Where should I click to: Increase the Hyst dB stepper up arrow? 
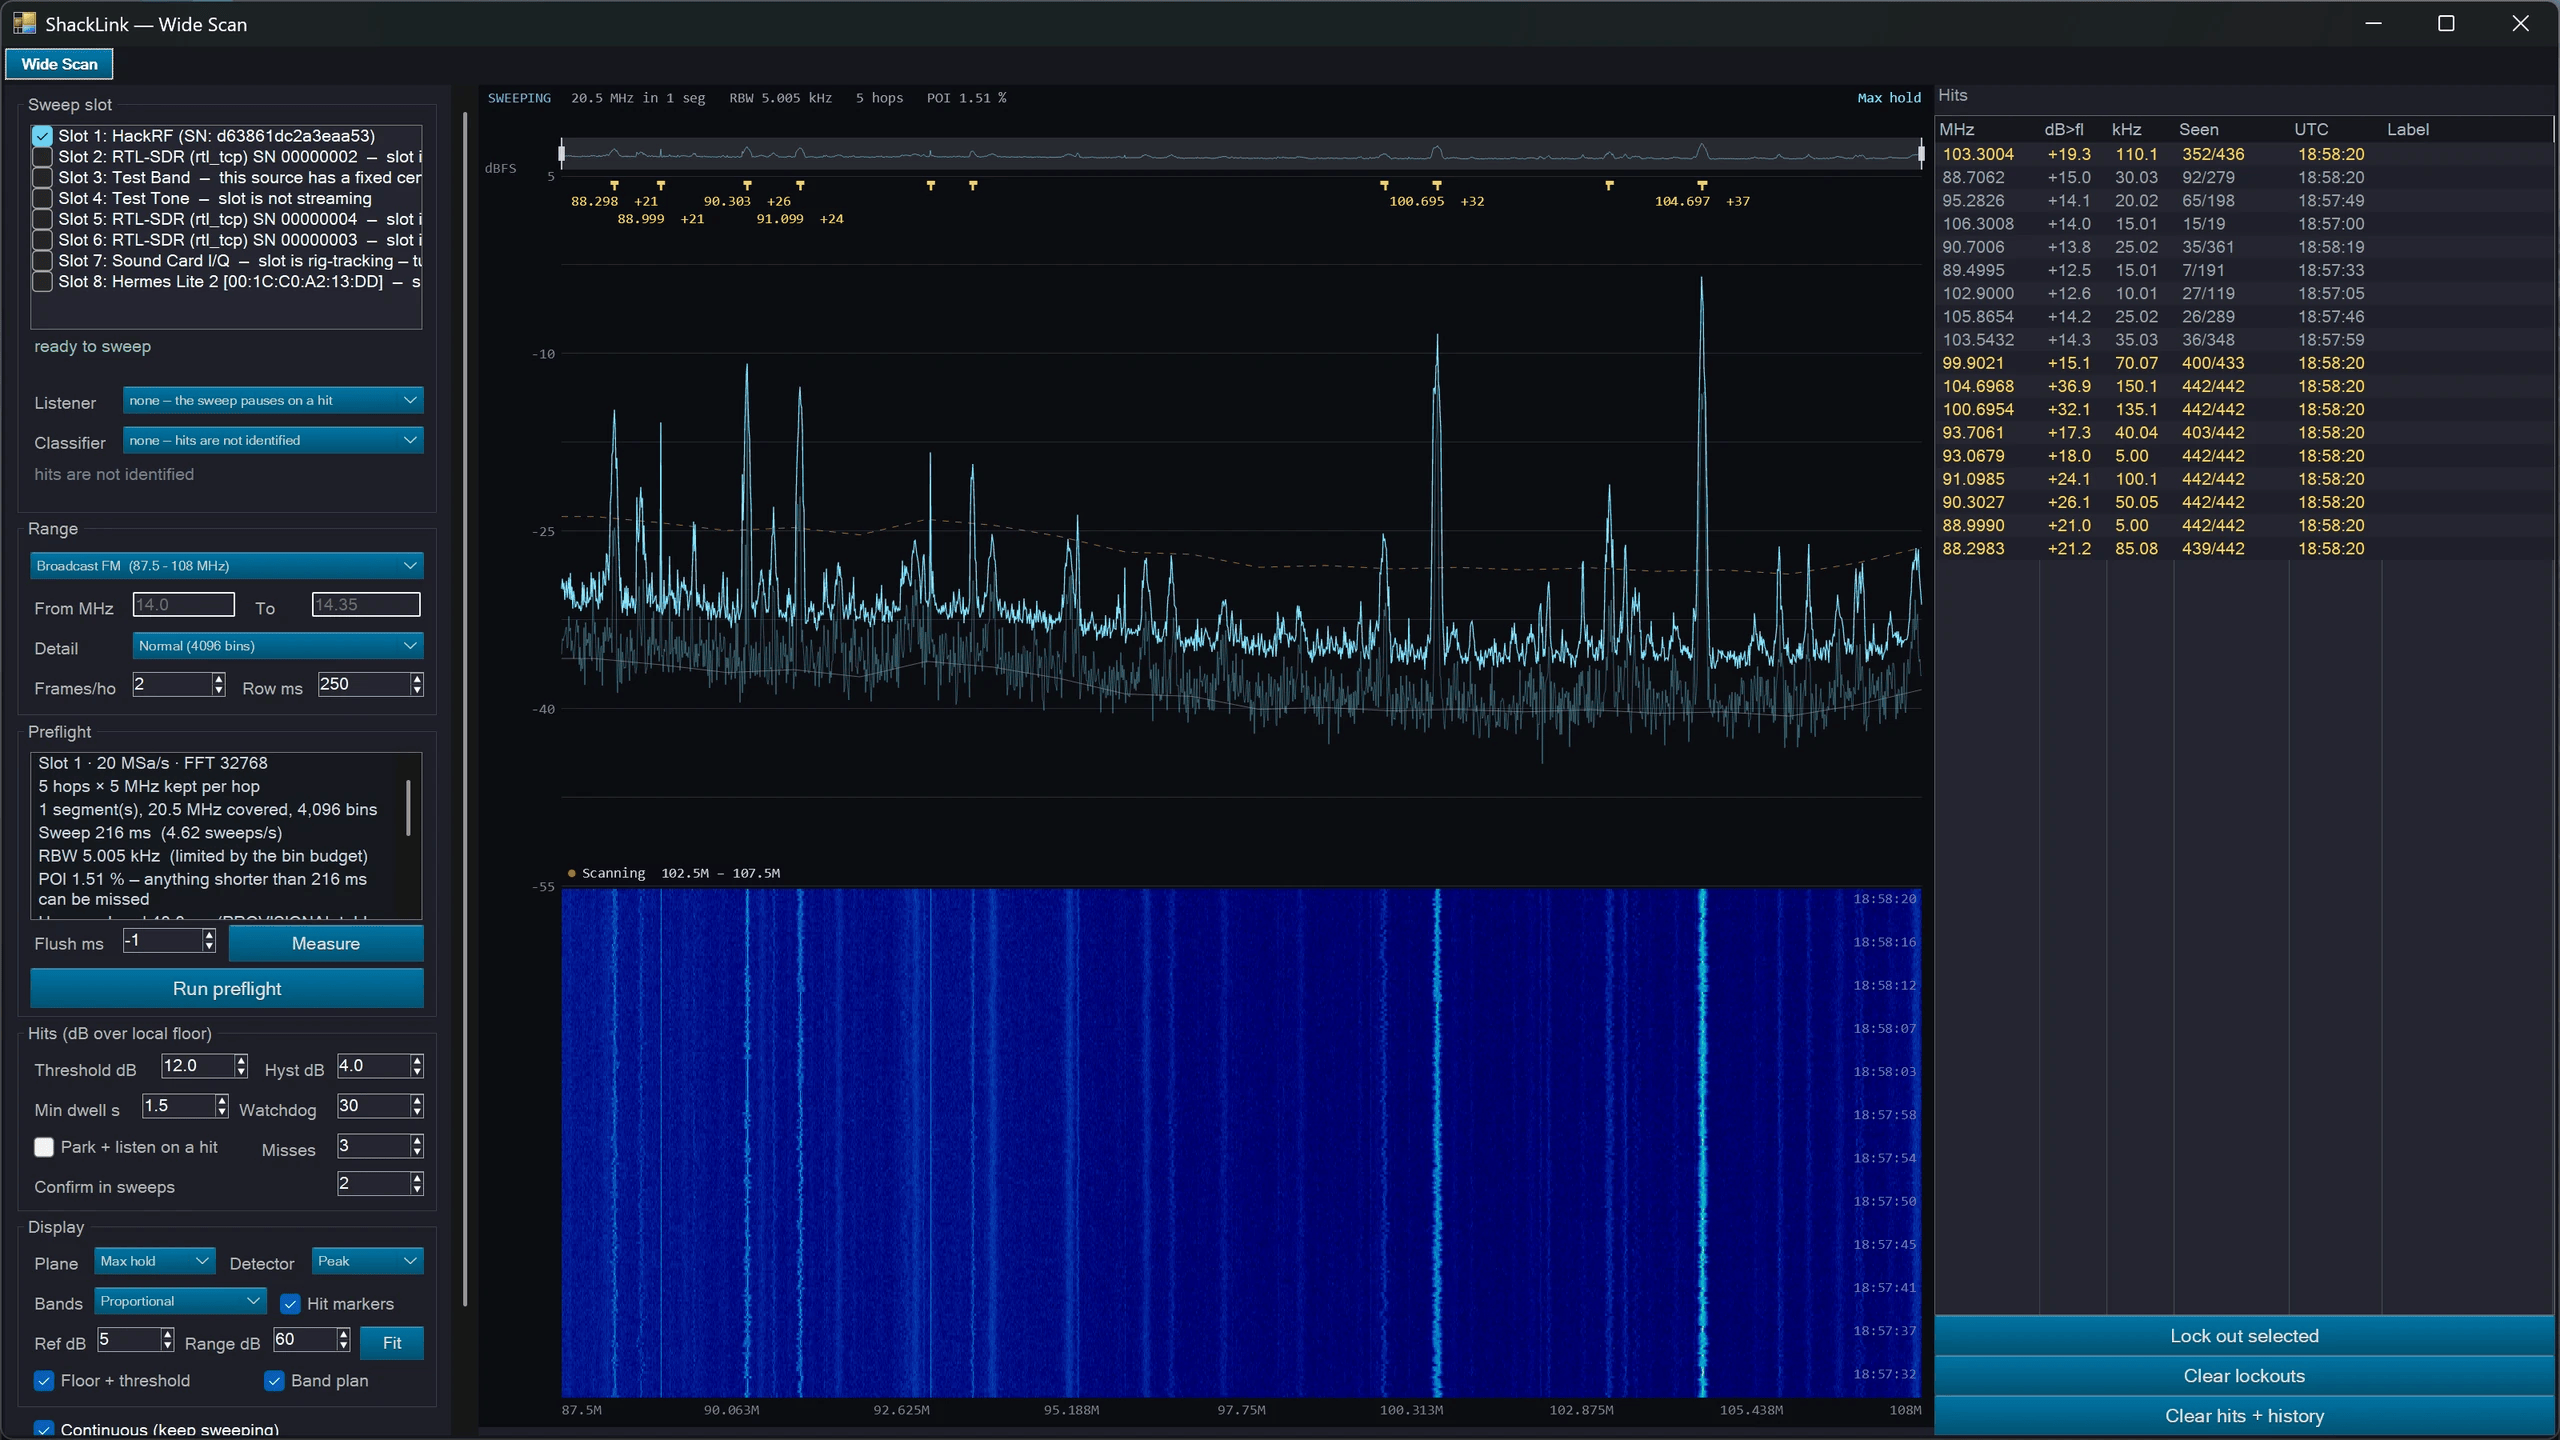[417, 1060]
